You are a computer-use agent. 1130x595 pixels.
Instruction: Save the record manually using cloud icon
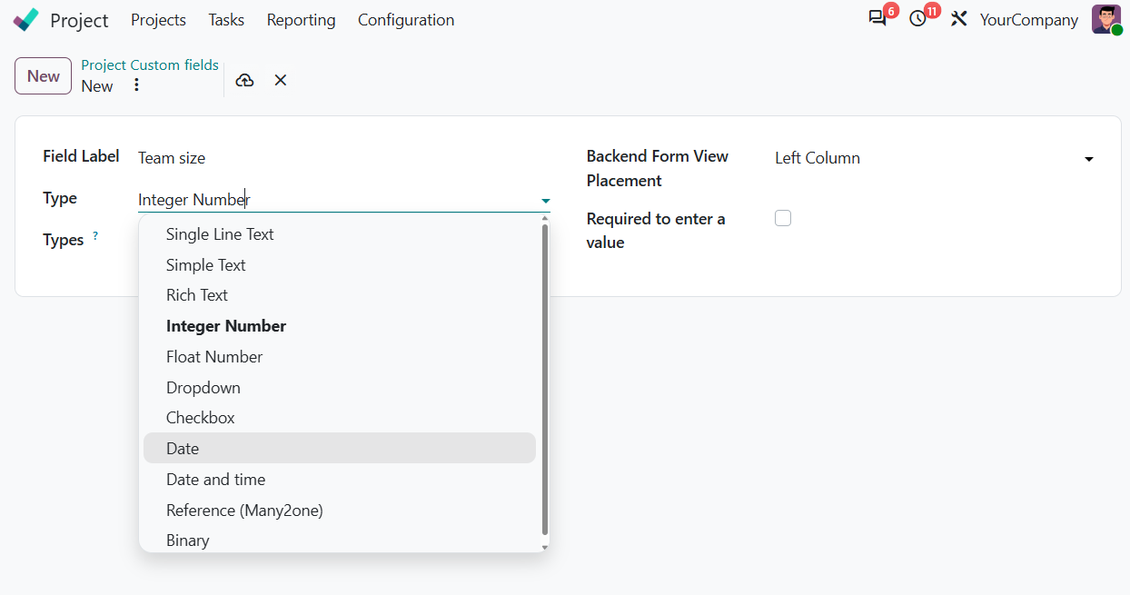point(245,80)
